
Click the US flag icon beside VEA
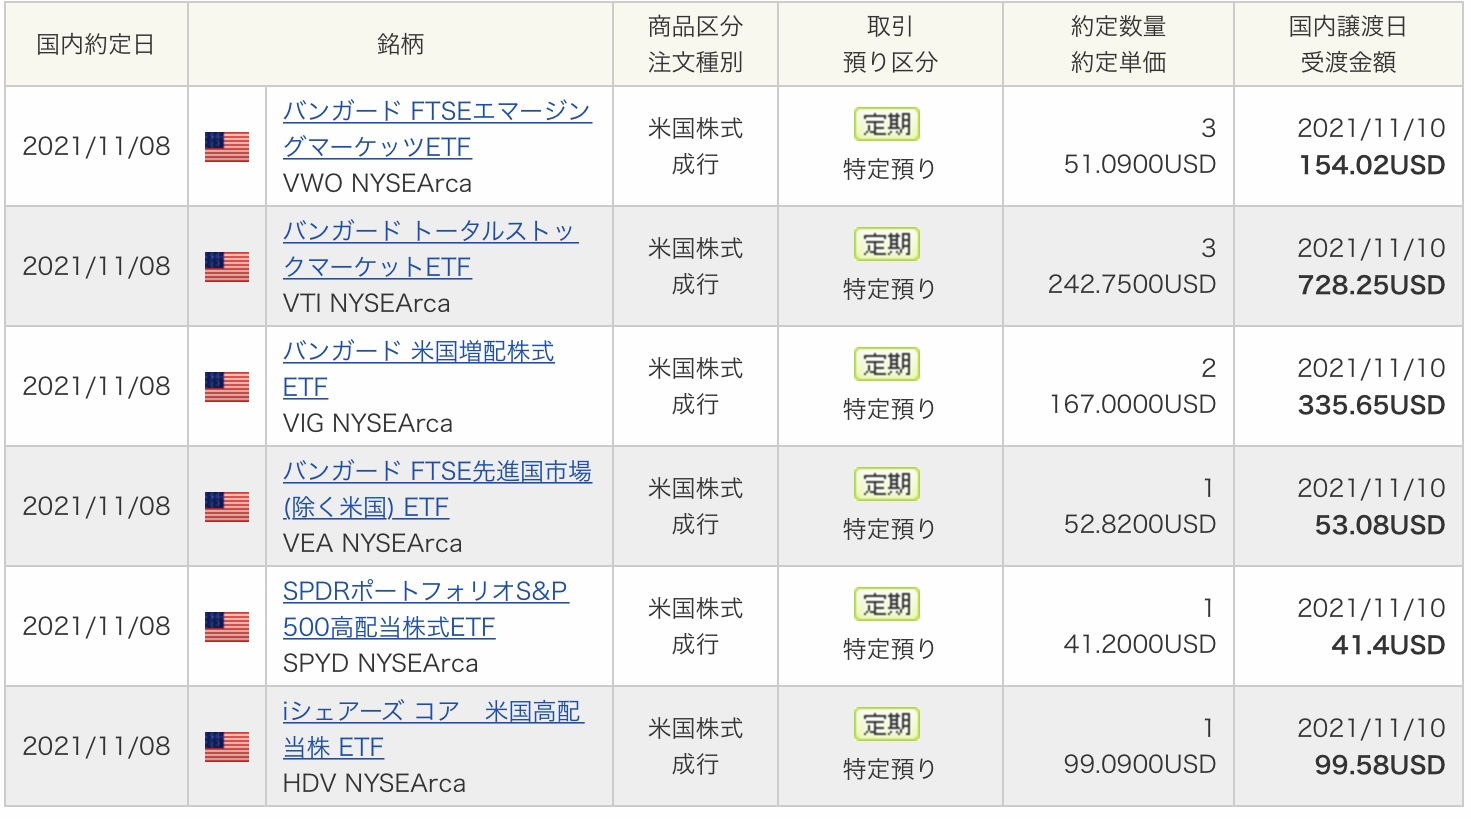[x=227, y=507]
